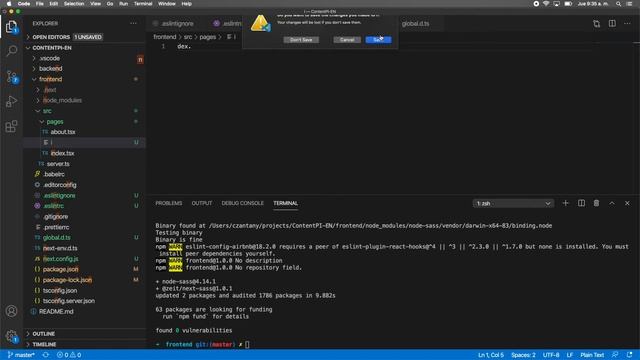Switch to the Problems panel tab
This screenshot has width=640, height=360.
(x=169, y=203)
